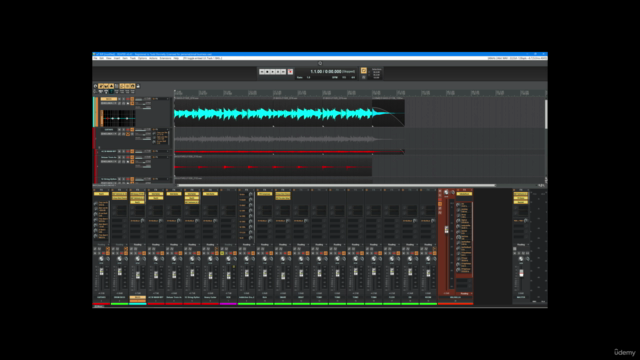Open the Reading dropdown on the highlighted selected strip
The image size is (640, 360).
point(464,293)
